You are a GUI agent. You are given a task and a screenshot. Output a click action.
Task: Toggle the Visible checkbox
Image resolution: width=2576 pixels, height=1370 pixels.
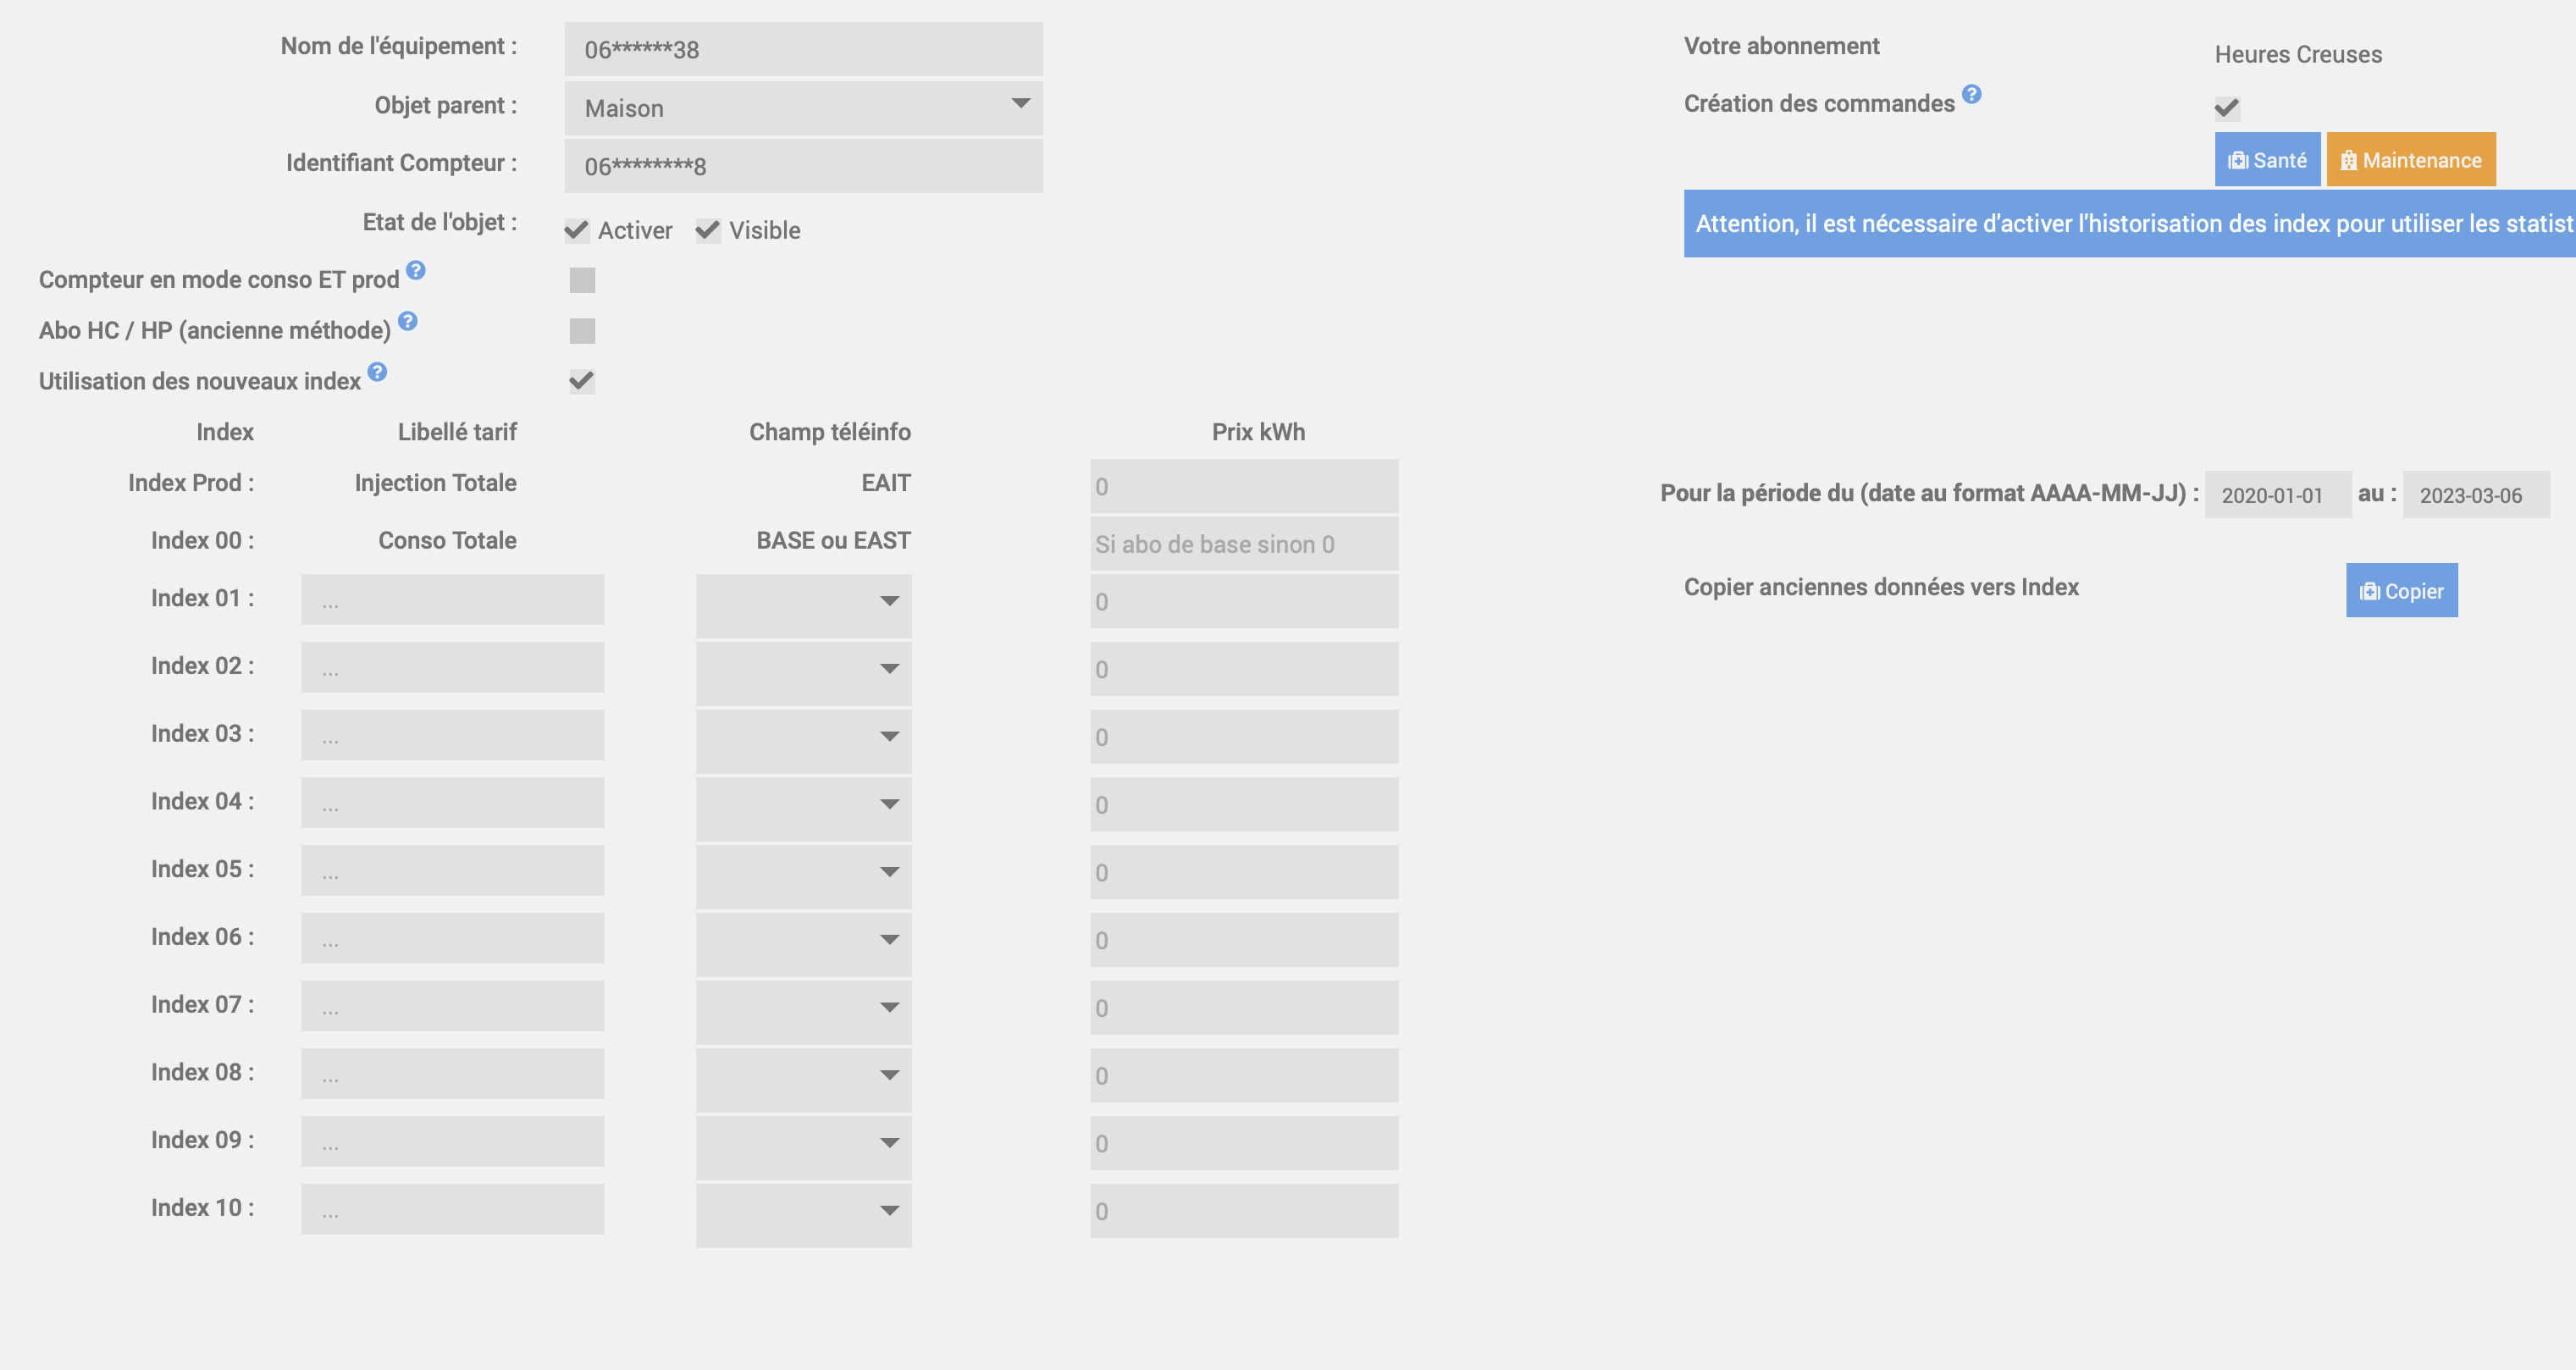point(708,231)
